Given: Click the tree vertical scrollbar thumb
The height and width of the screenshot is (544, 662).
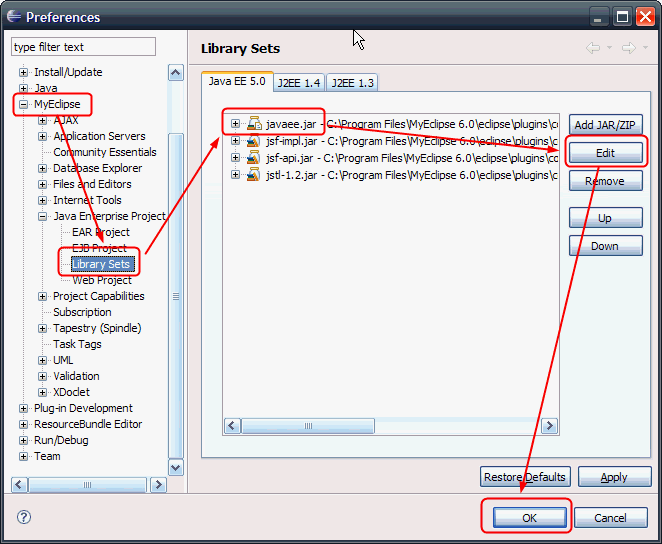Looking at the screenshot, I should click(176, 296).
